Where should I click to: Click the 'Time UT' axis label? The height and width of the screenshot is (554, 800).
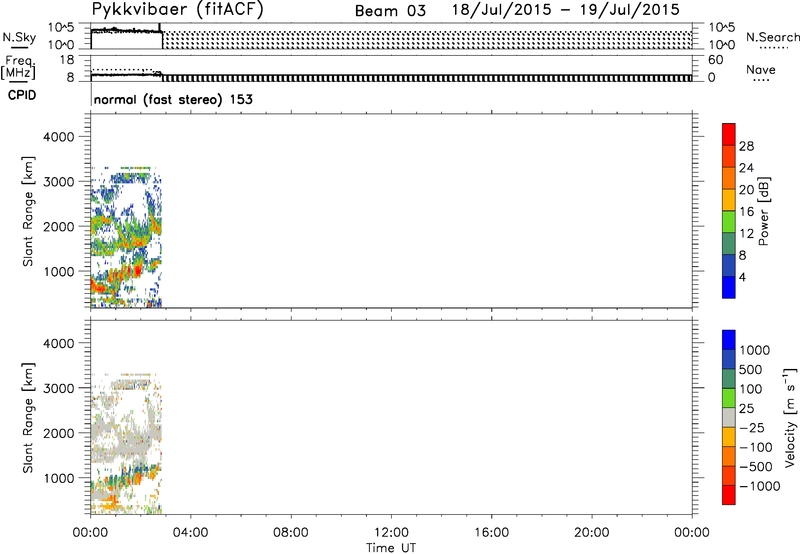pyautogui.click(x=391, y=547)
